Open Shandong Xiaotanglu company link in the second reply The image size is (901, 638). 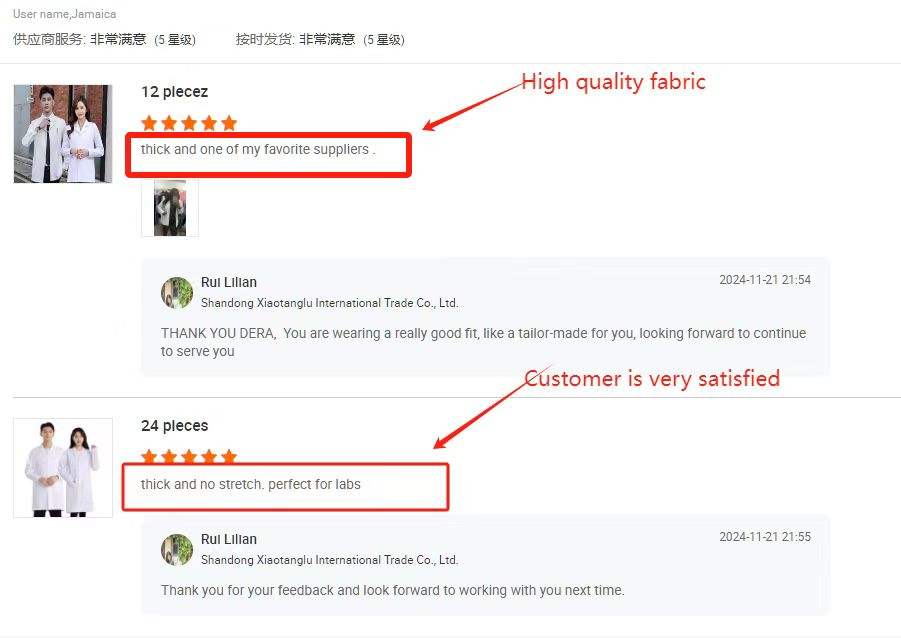click(329, 560)
